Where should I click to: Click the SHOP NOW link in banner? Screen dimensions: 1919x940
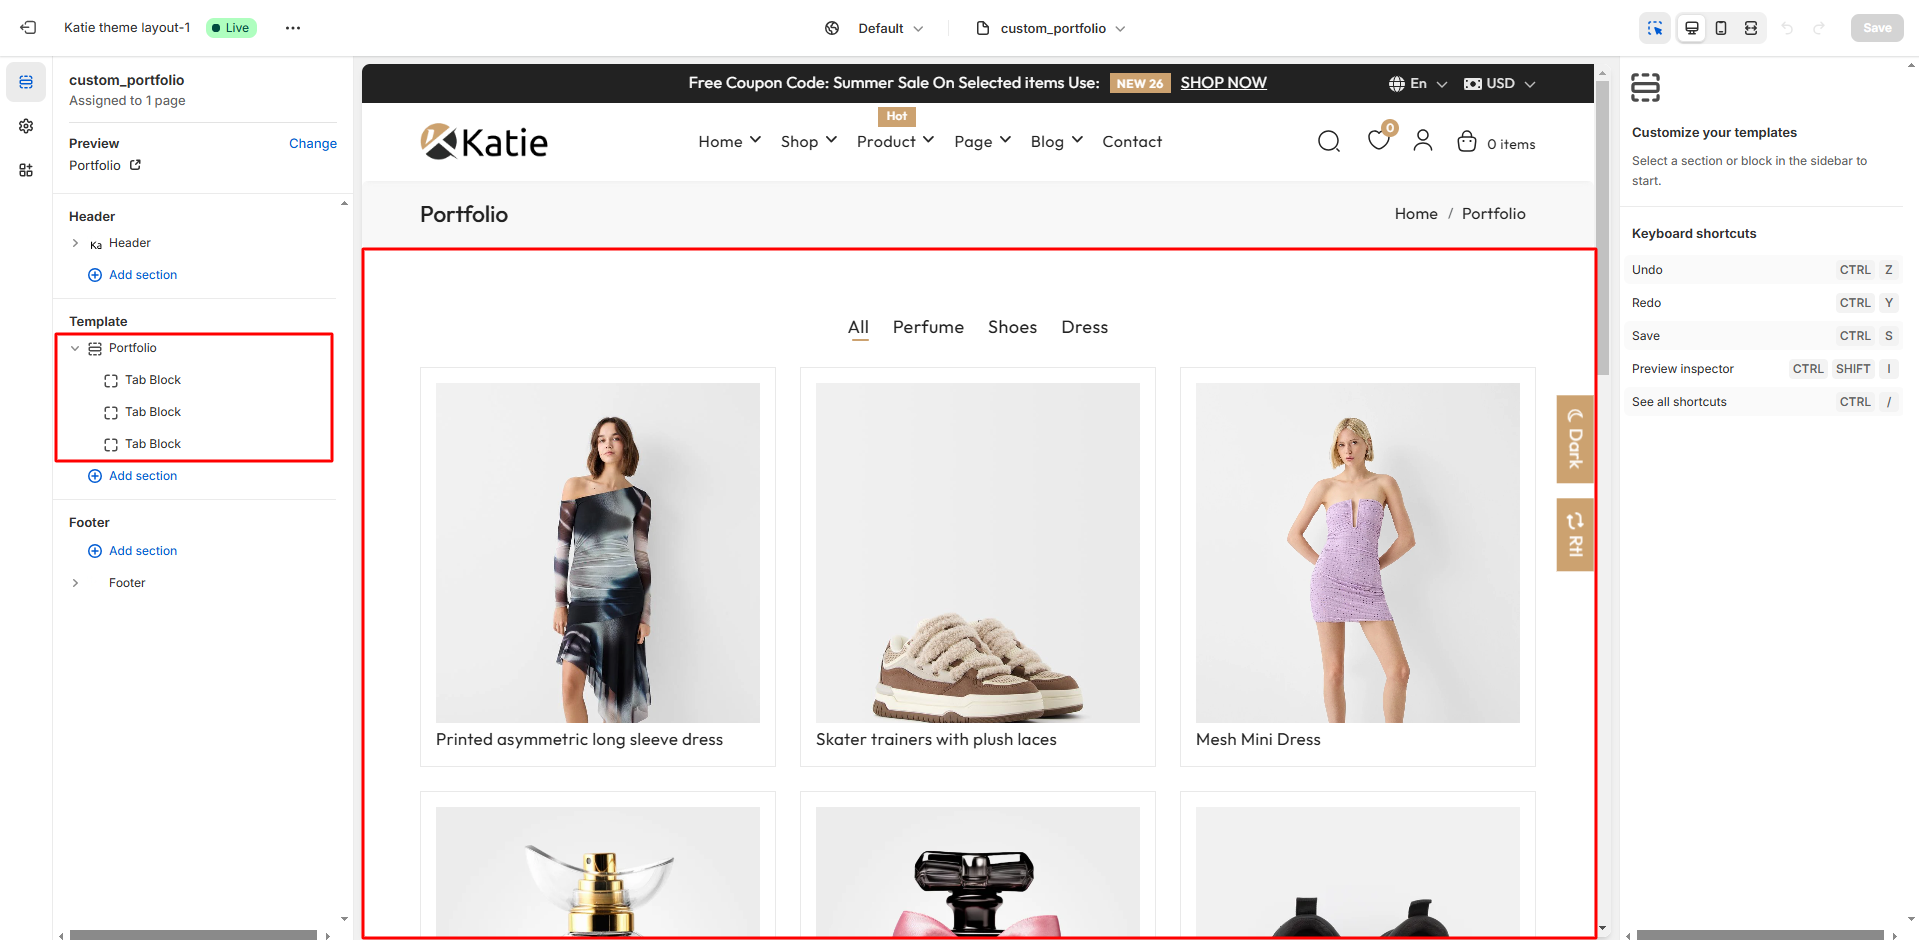tap(1223, 83)
